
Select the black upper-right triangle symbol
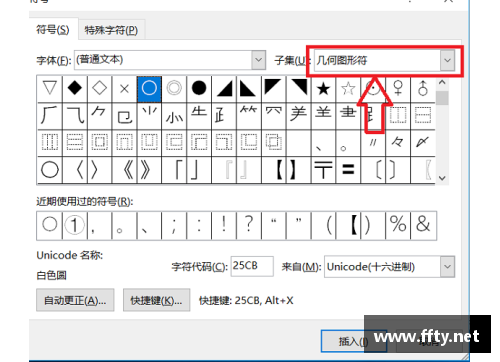(299, 88)
